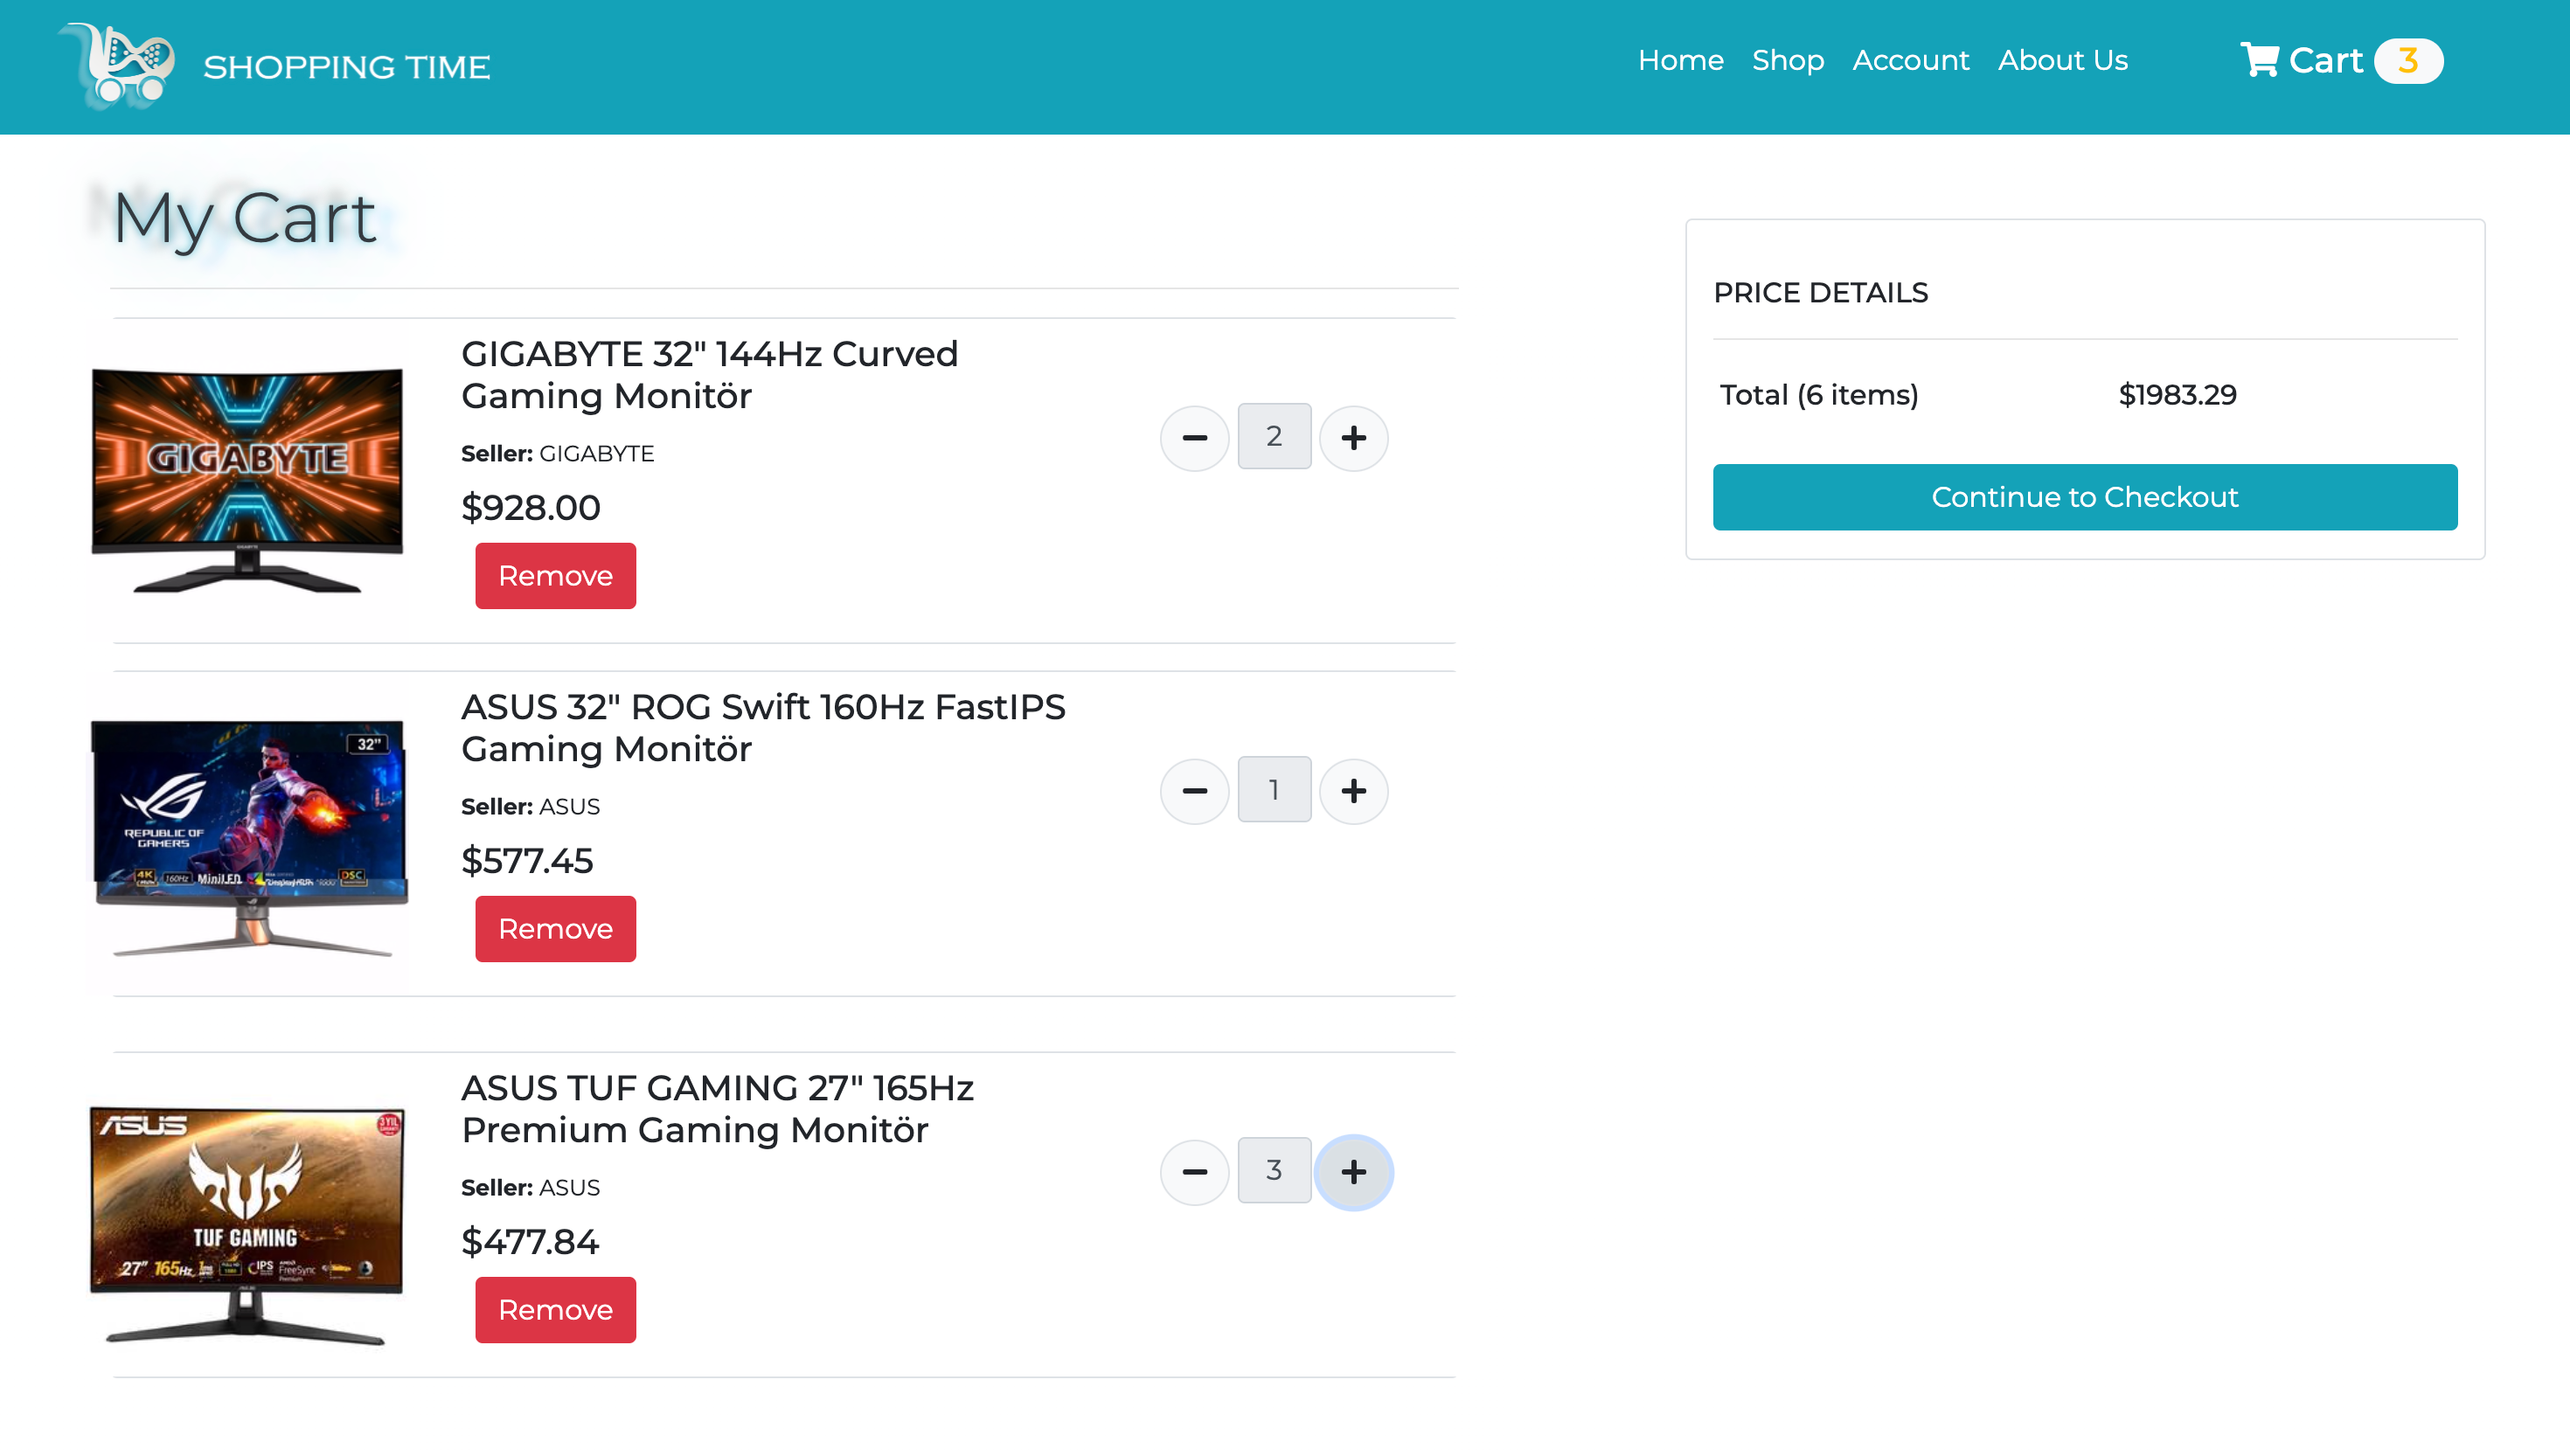The width and height of the screenshot is (2570, 1456).
Task: Remove the GIGABYTE curved monitor
Action: 555,576
